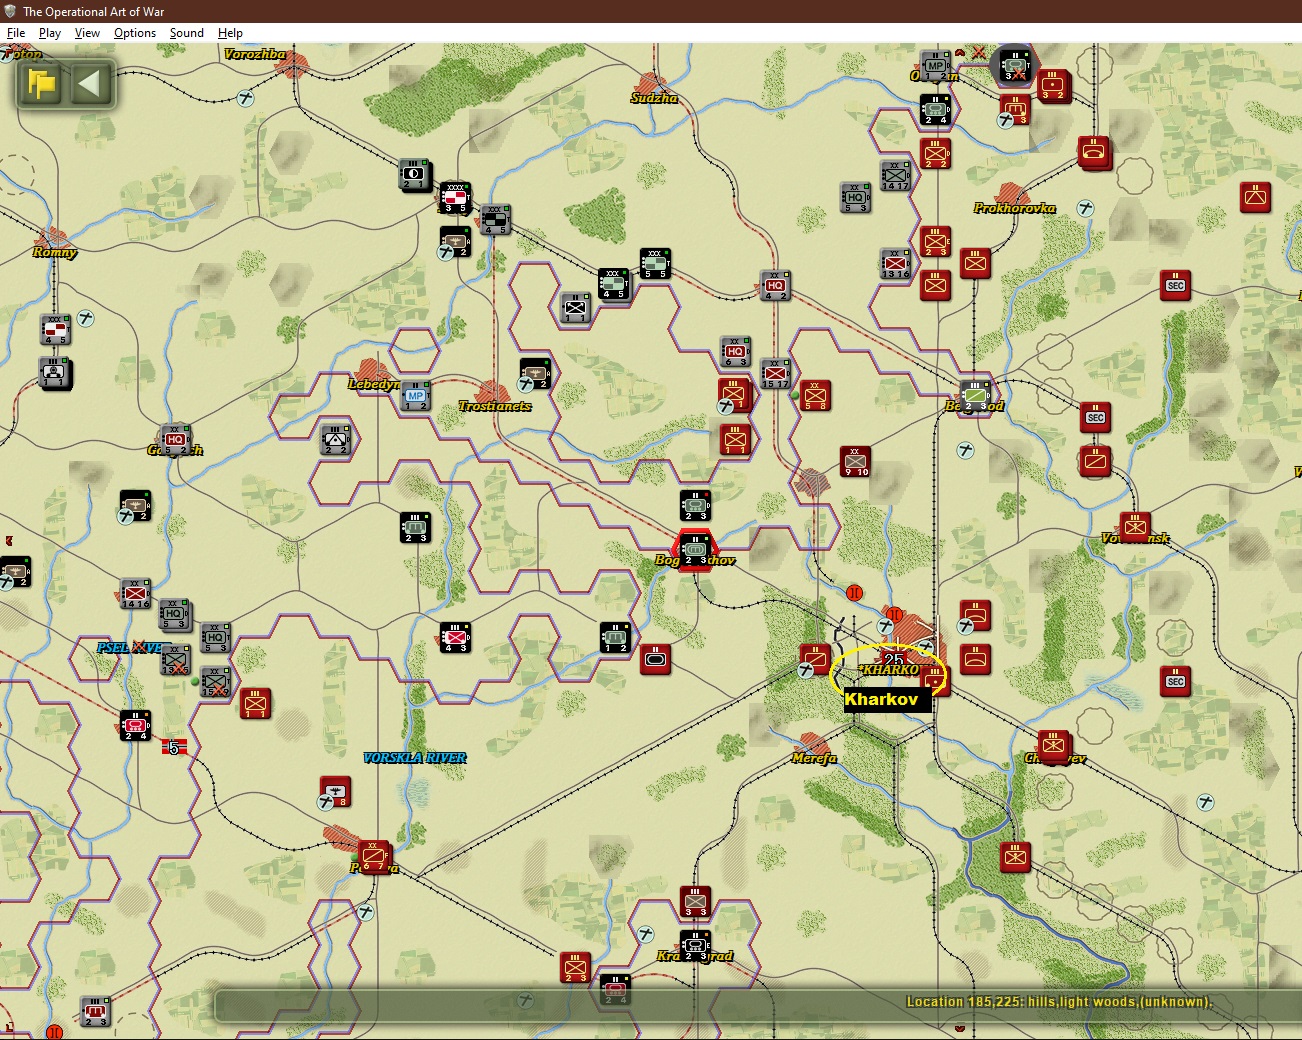Select the black armor unit marked 2 4 near flag
Screen dimensions: 1302x1040
135,726
